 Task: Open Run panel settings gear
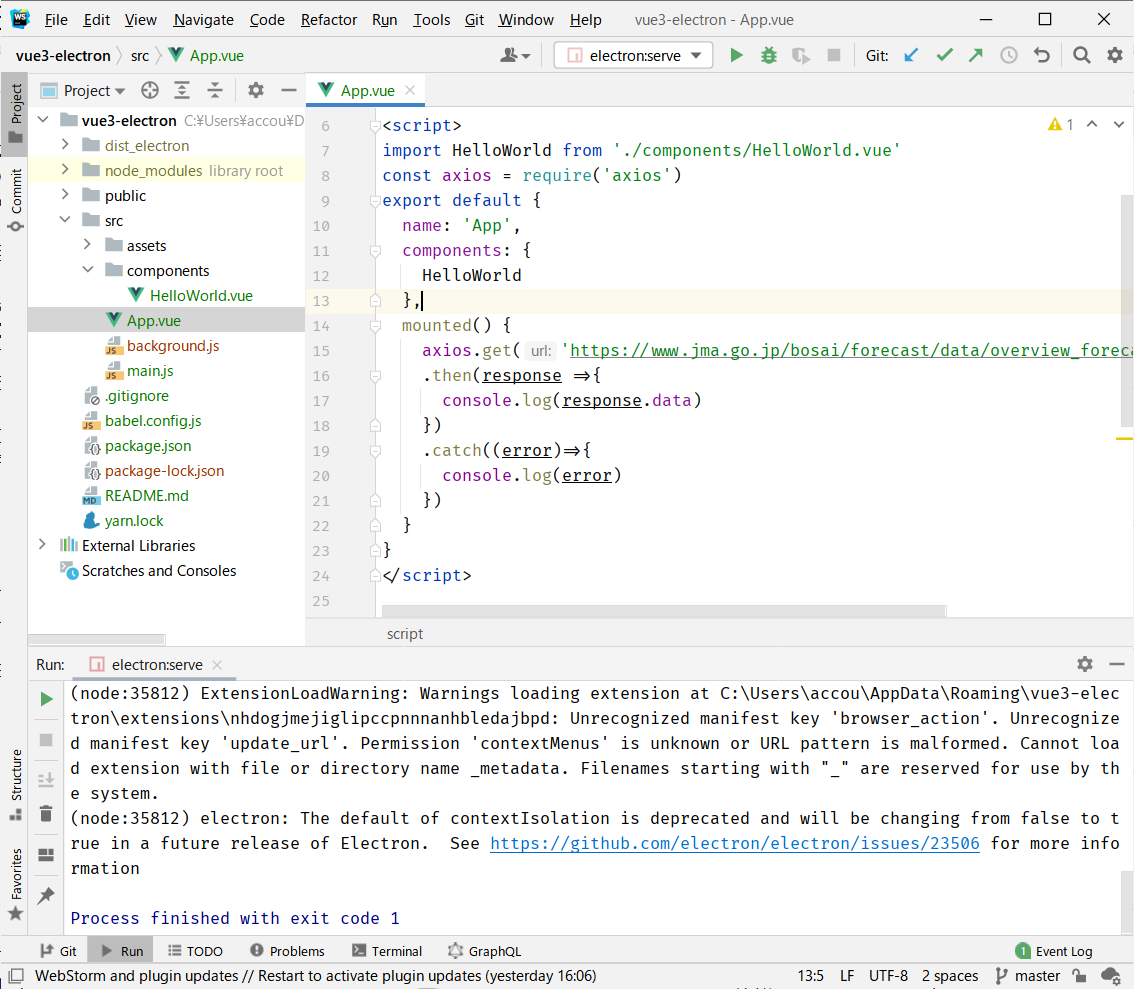pos(1085,664)
